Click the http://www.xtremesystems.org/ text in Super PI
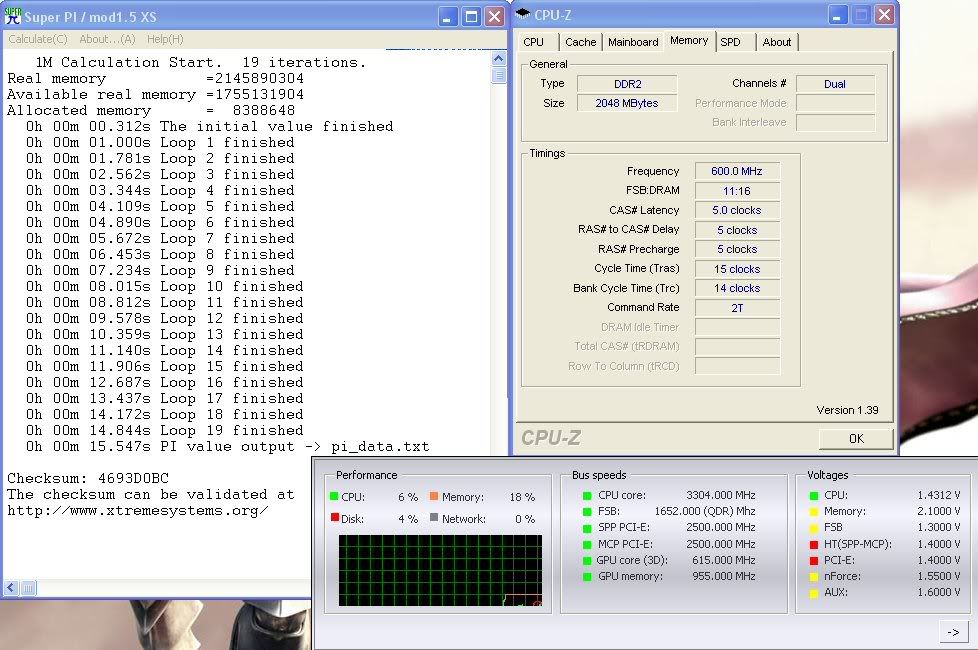Viewport: 978px width, 650px height. coord(138,511)
